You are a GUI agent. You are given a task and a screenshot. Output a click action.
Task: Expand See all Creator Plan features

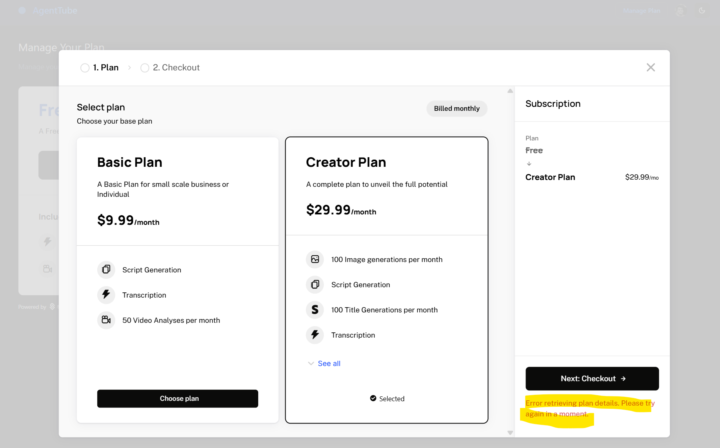(x=324, y=363)
